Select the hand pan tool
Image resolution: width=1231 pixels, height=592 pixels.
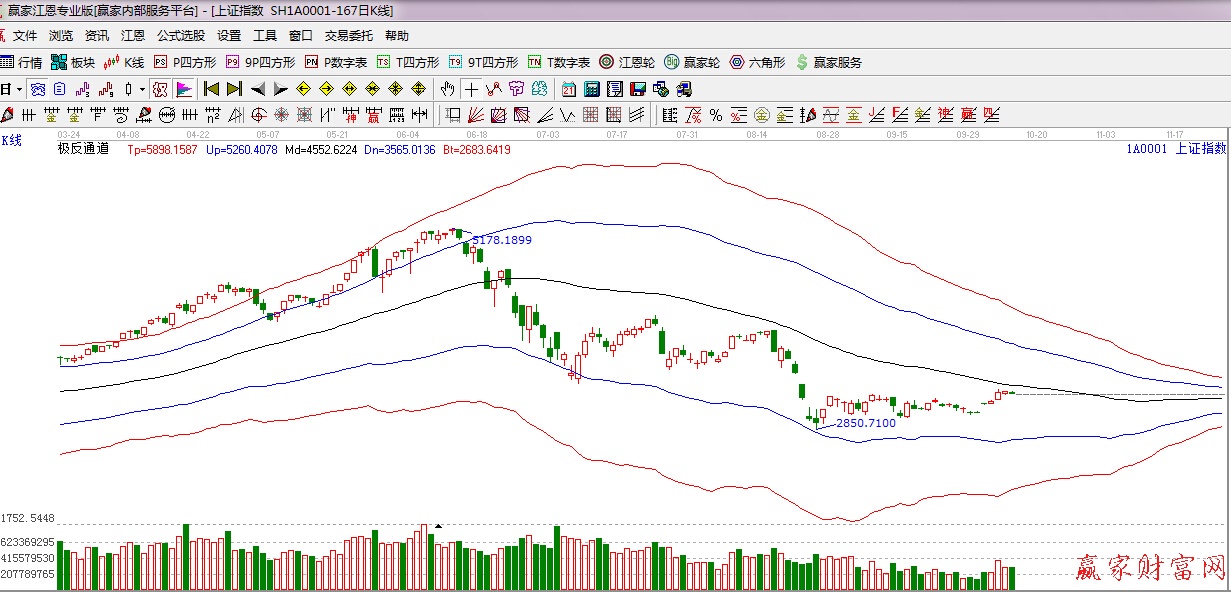tap(448, 89)
